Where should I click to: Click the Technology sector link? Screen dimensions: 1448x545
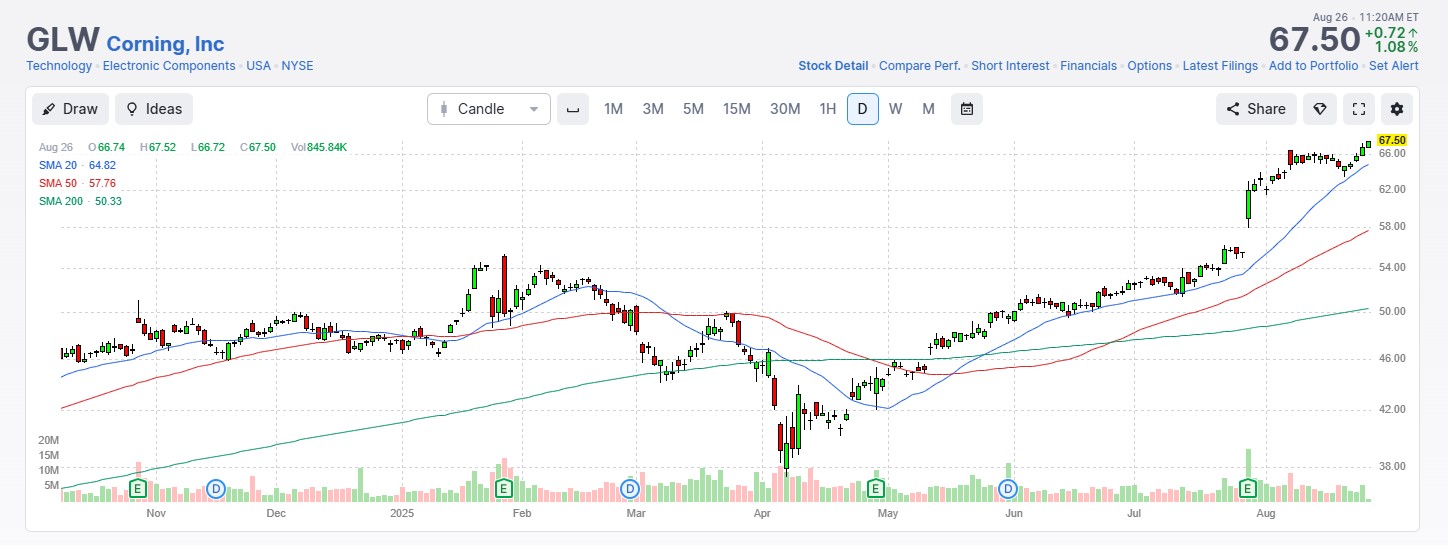(59, 66)
